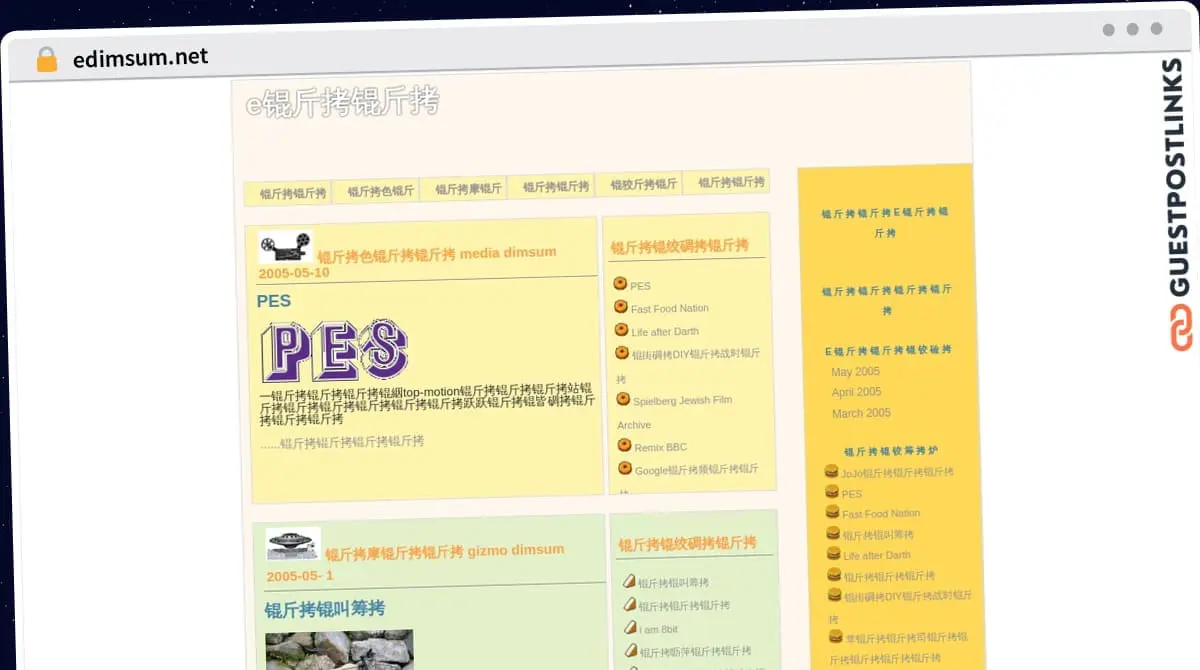The width and height of the screenshot is (1200, 670).
Task: Open the March 2005 archive link
Action: 860,413
